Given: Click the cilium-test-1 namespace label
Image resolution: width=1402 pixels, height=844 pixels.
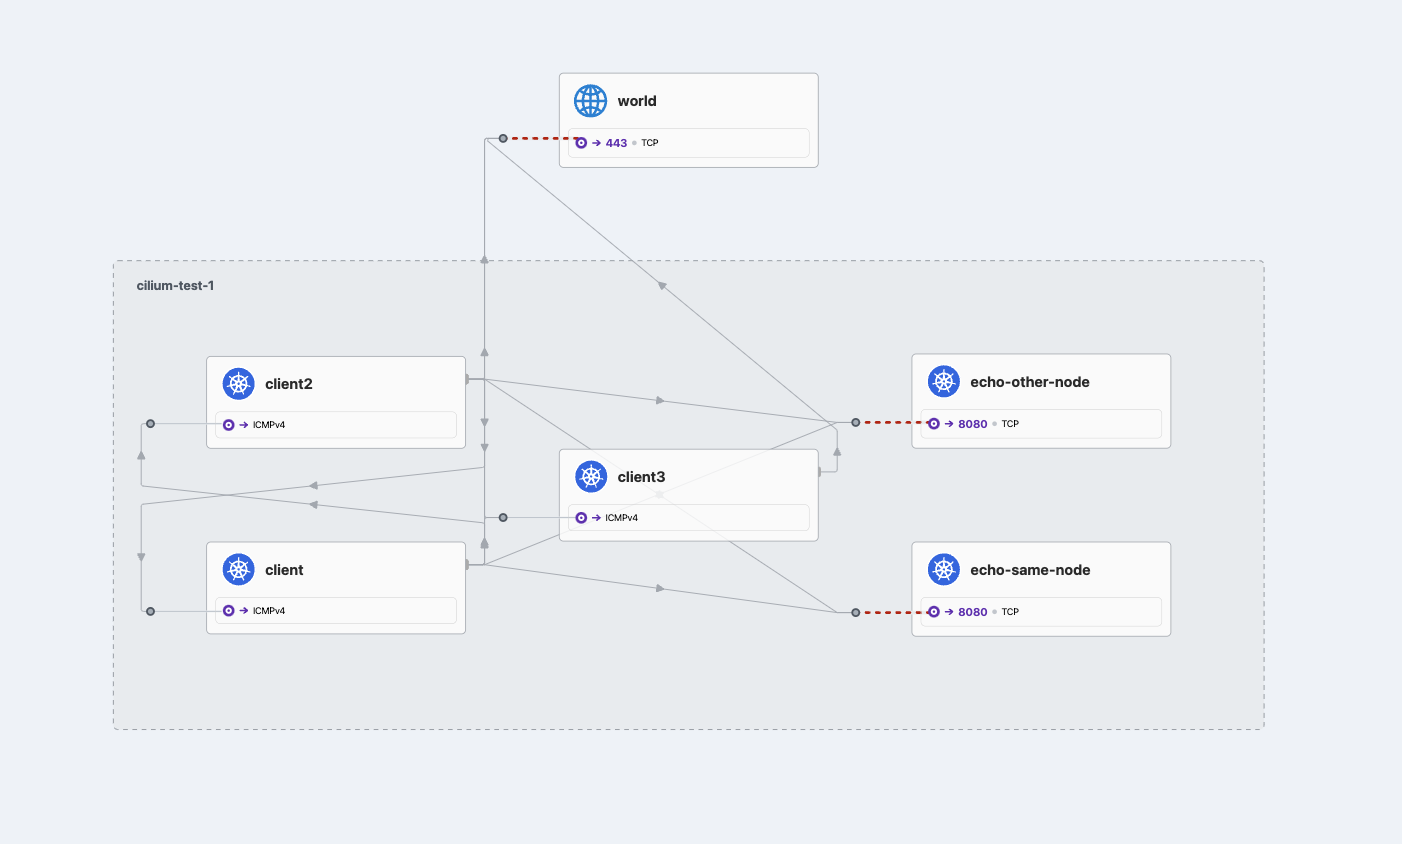Looking at the screenshot, I should (175, 286).
